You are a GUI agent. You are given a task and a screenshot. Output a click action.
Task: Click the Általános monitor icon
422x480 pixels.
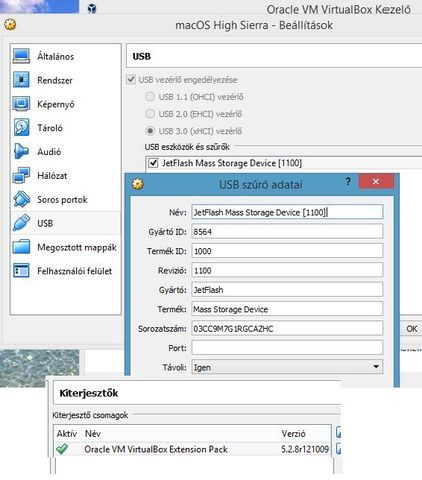pyautogui.click(x=21, y=56)
